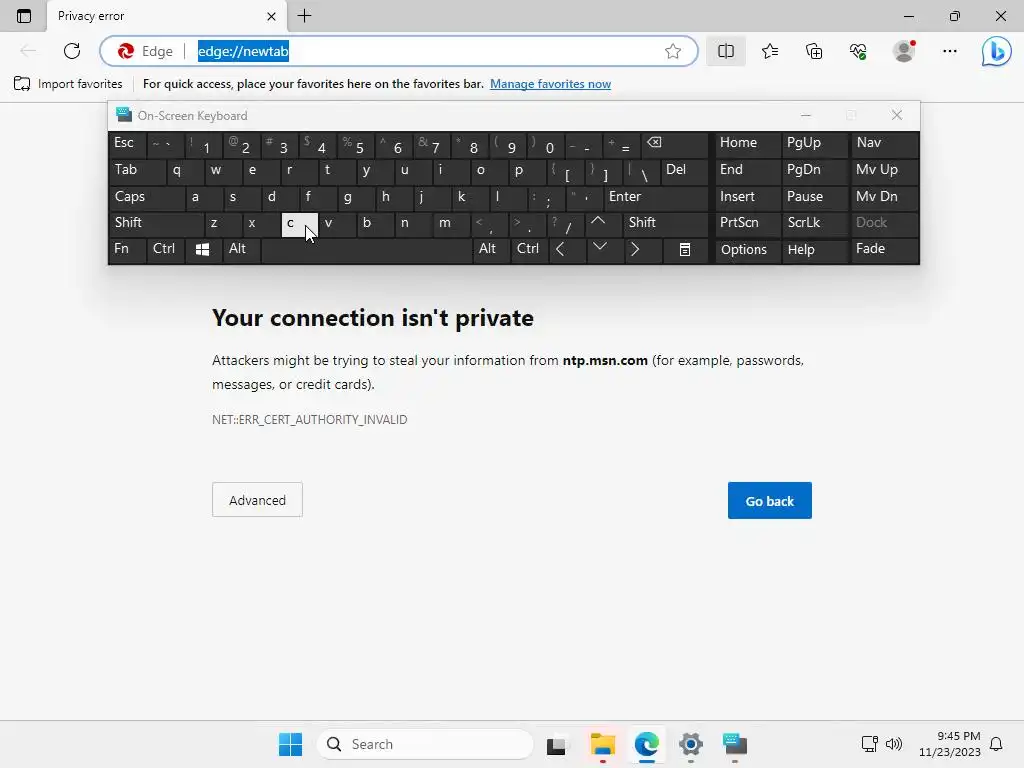Open a new tab with plus button
Screen dimensions: 1024x768
tap(304, 16)
